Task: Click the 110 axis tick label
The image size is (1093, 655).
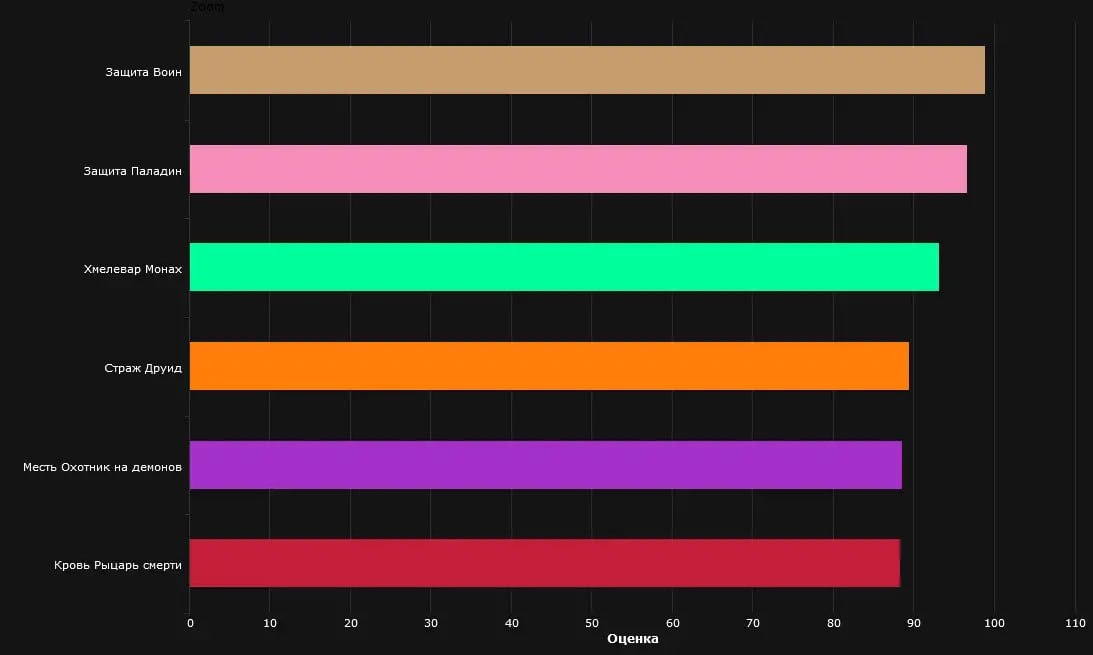Action: [1076, 623]
